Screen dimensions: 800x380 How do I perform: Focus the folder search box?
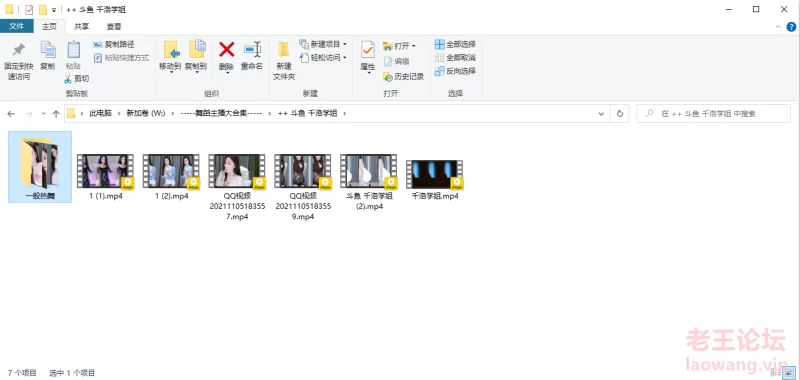(713, 114)
